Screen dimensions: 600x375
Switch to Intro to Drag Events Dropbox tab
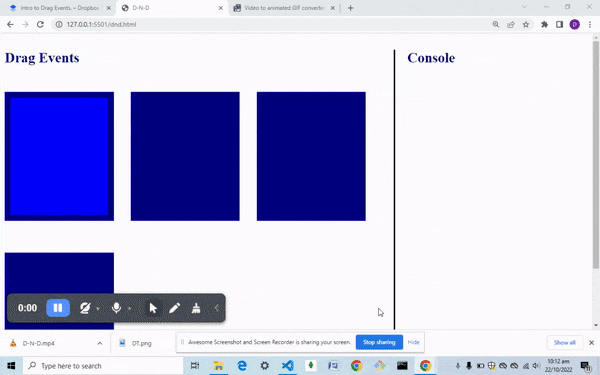58,8
